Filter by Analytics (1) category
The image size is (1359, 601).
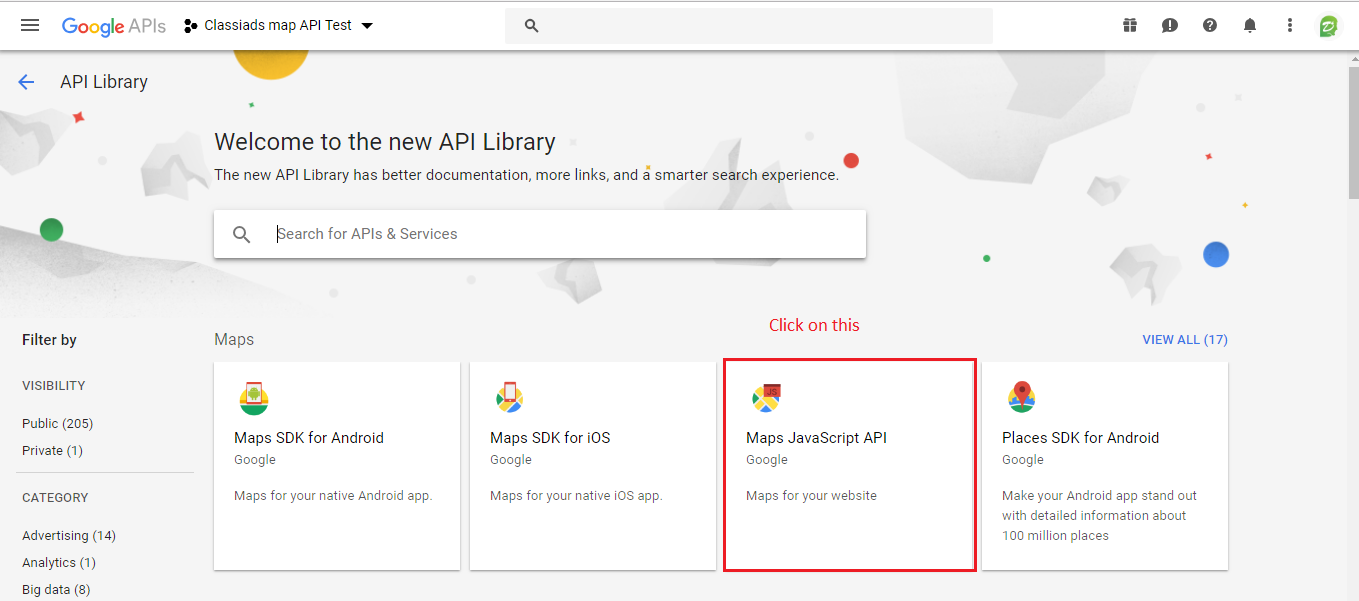[59, 563]
